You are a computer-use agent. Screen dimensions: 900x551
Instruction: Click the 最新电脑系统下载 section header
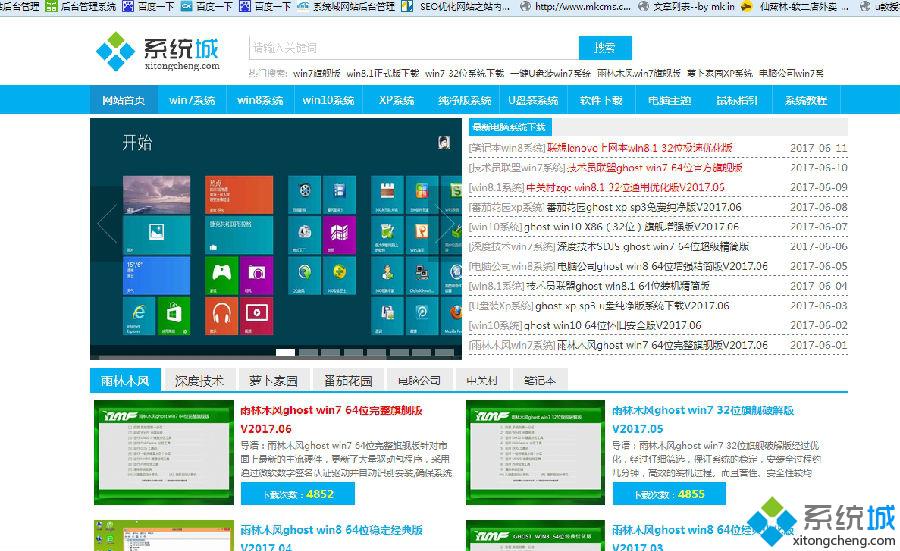point(509,127)
